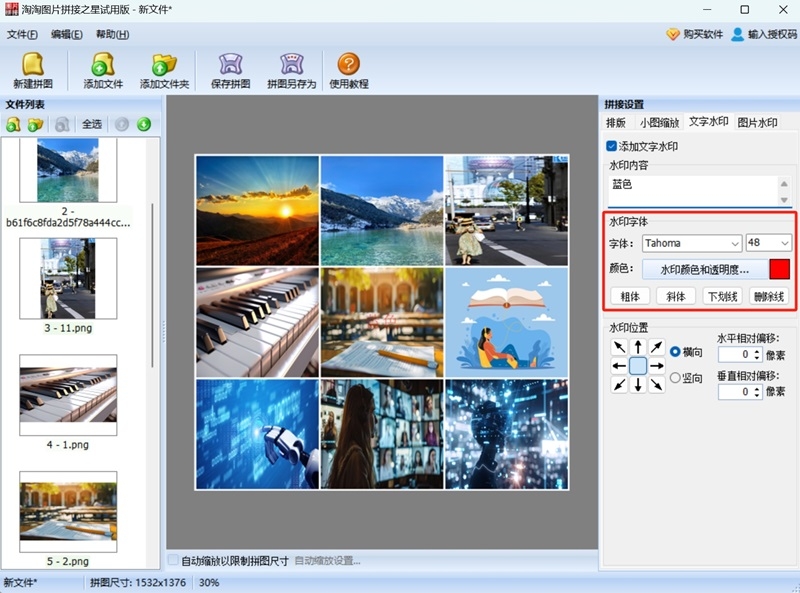Set watermark position to top-right arrow
Screen dimensions: 800x593
point(657,347)
